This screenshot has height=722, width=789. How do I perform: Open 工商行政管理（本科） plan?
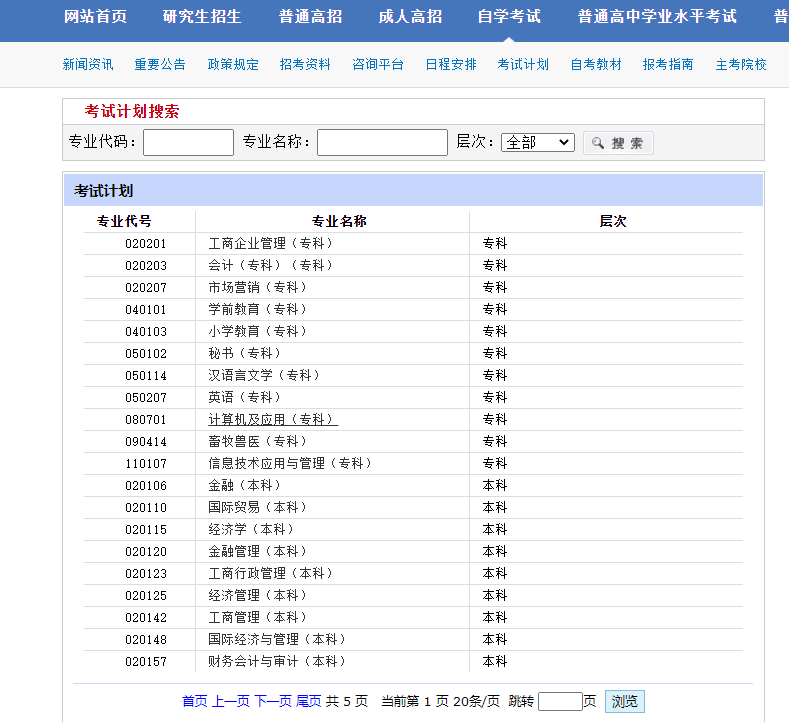pyautogui.click(x=271, y=574)
